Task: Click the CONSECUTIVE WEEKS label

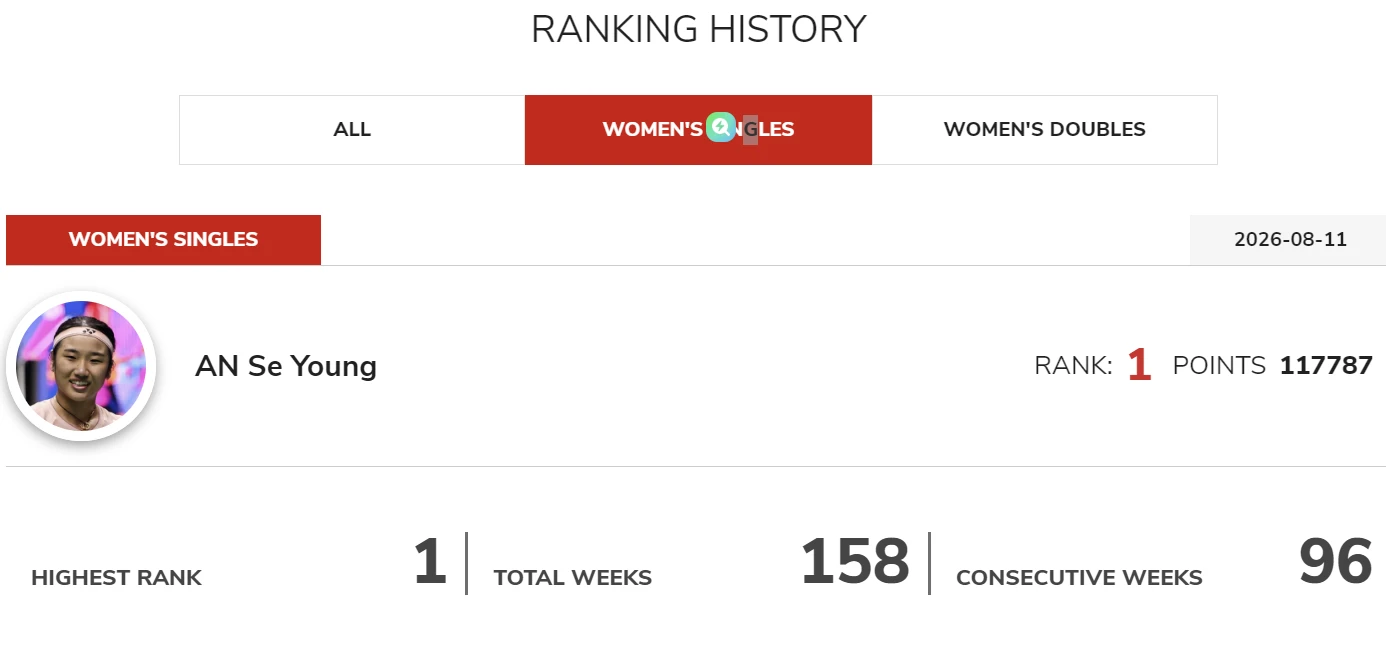Action: 1079,578
